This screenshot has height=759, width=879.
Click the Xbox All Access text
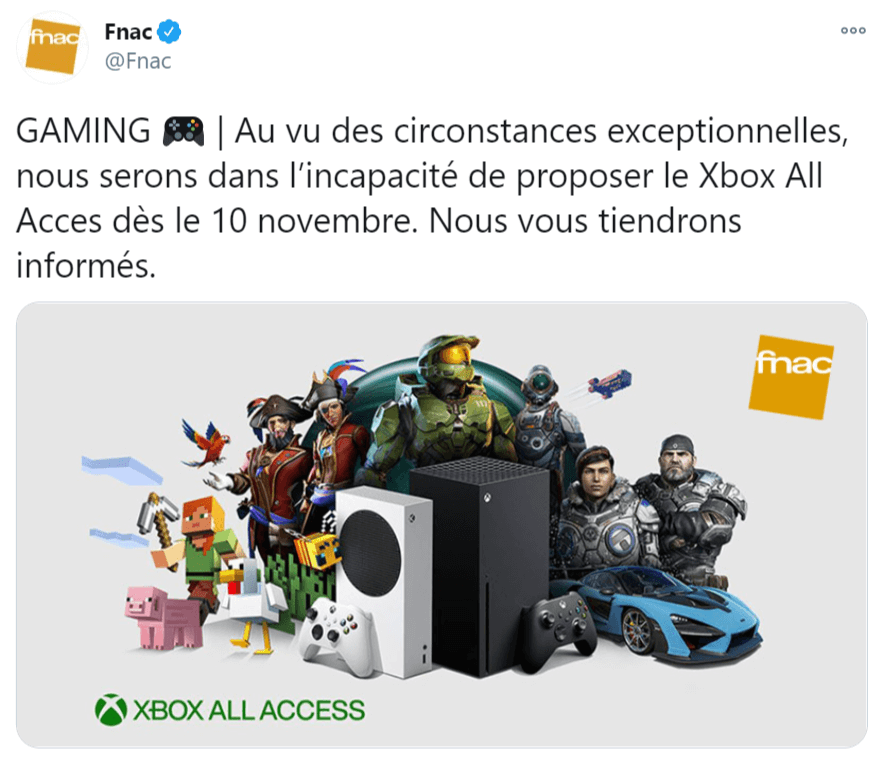point(248,711)
